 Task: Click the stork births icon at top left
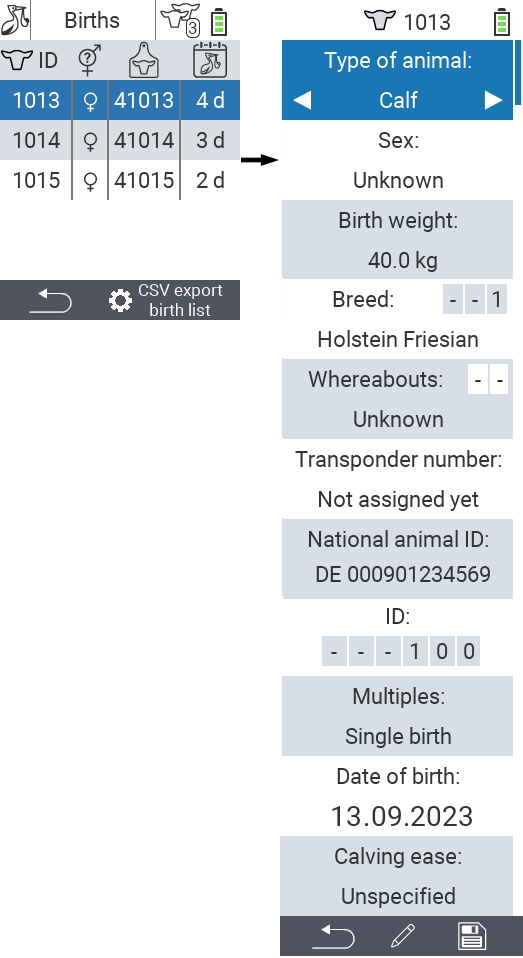pyautogui.click(x=15, y=20)
